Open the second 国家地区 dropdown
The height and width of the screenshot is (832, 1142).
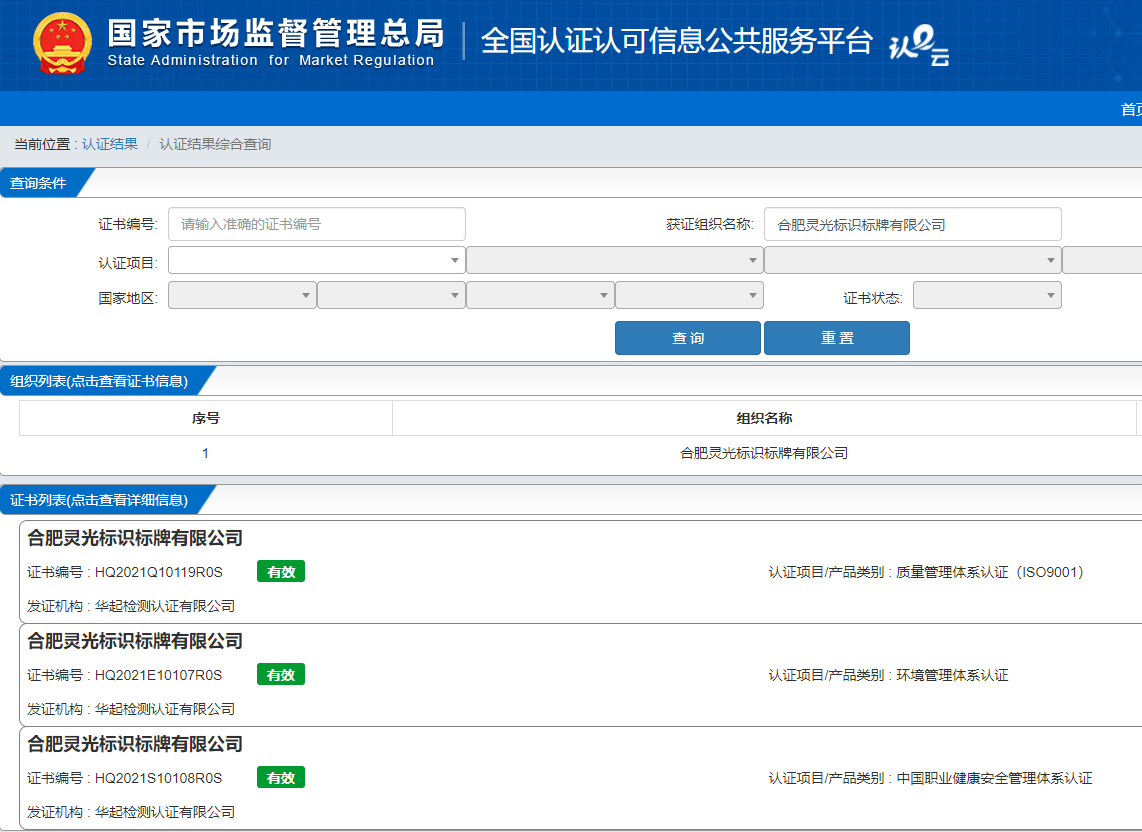point(392,295)
